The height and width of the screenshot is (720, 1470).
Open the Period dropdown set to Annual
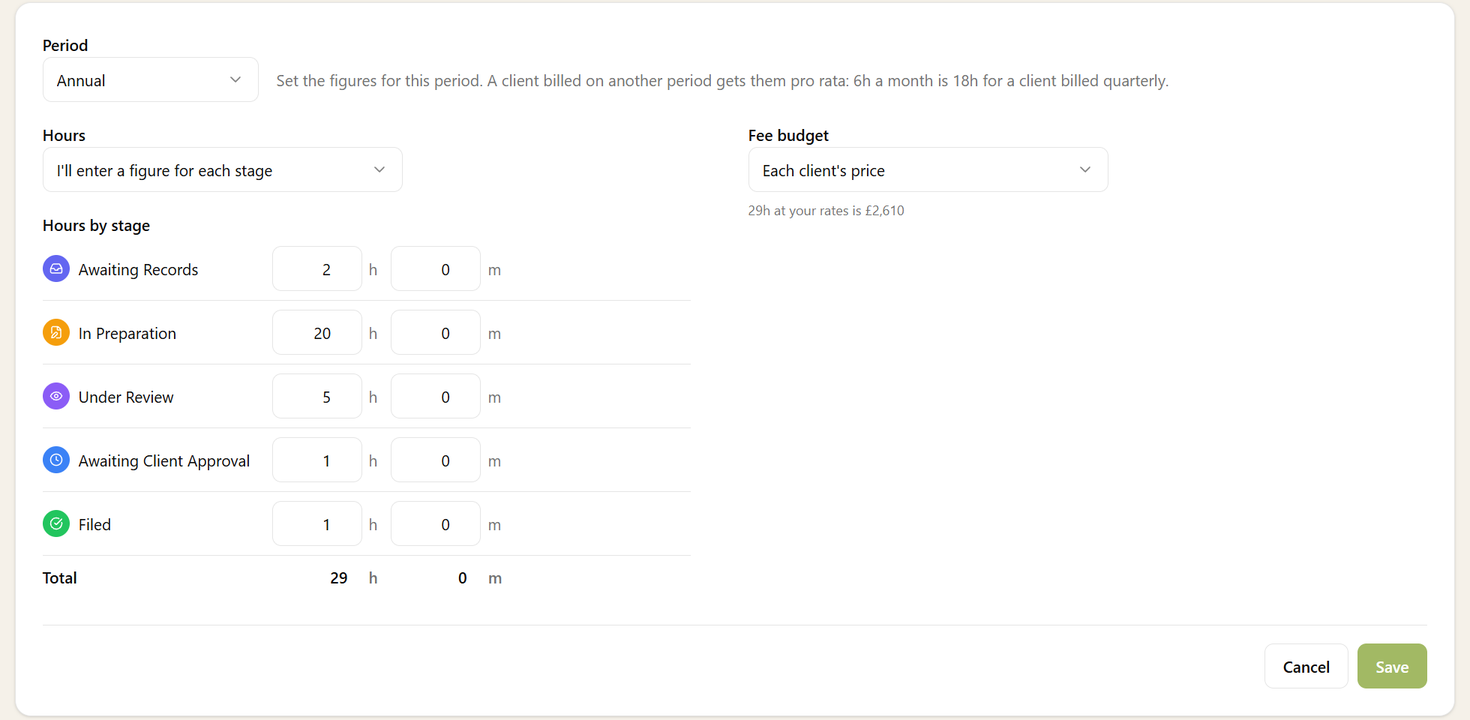coord(151,80)
